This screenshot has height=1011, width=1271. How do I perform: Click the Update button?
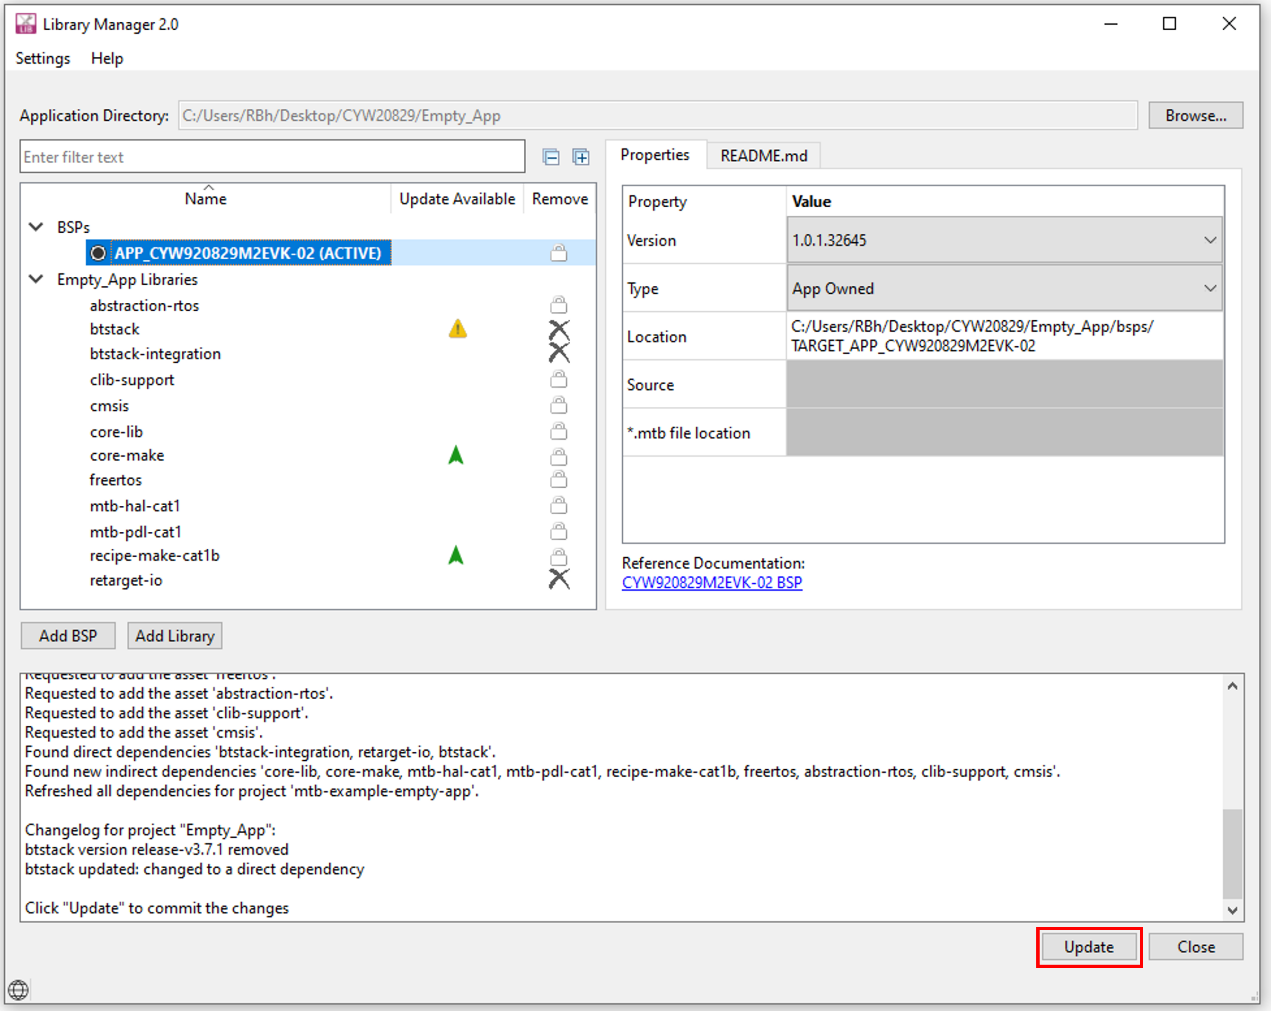coord(1089,947)
